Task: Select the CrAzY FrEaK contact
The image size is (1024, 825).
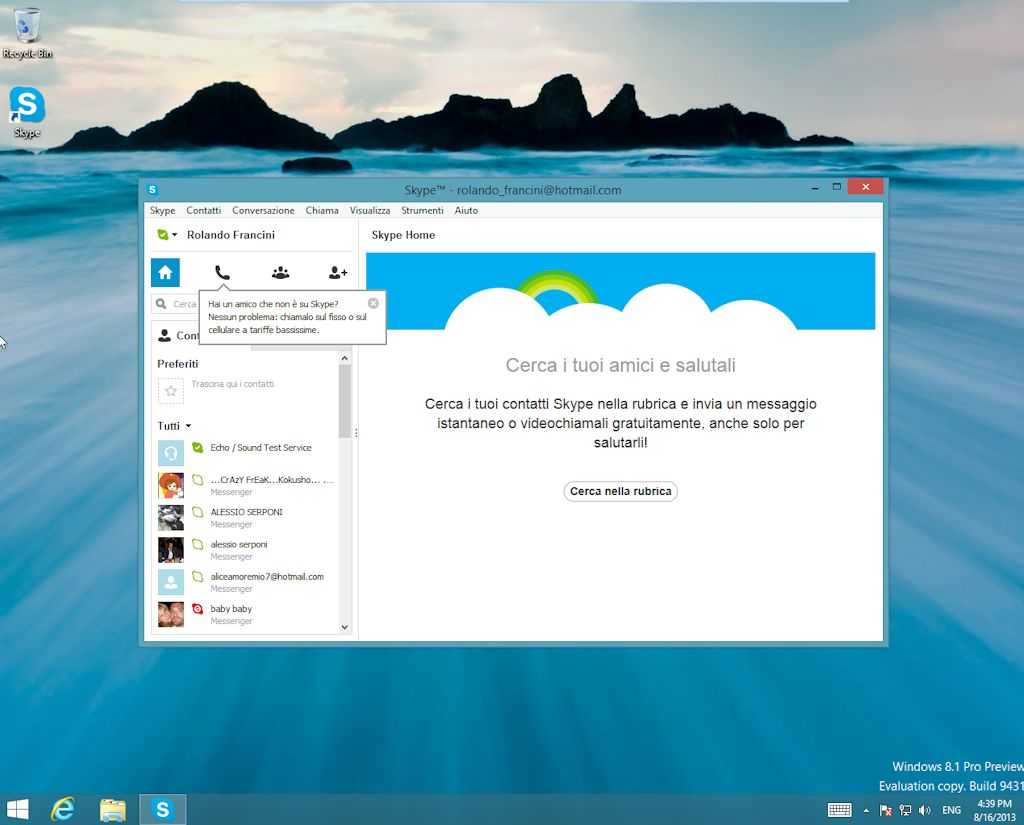Action: 246,485
